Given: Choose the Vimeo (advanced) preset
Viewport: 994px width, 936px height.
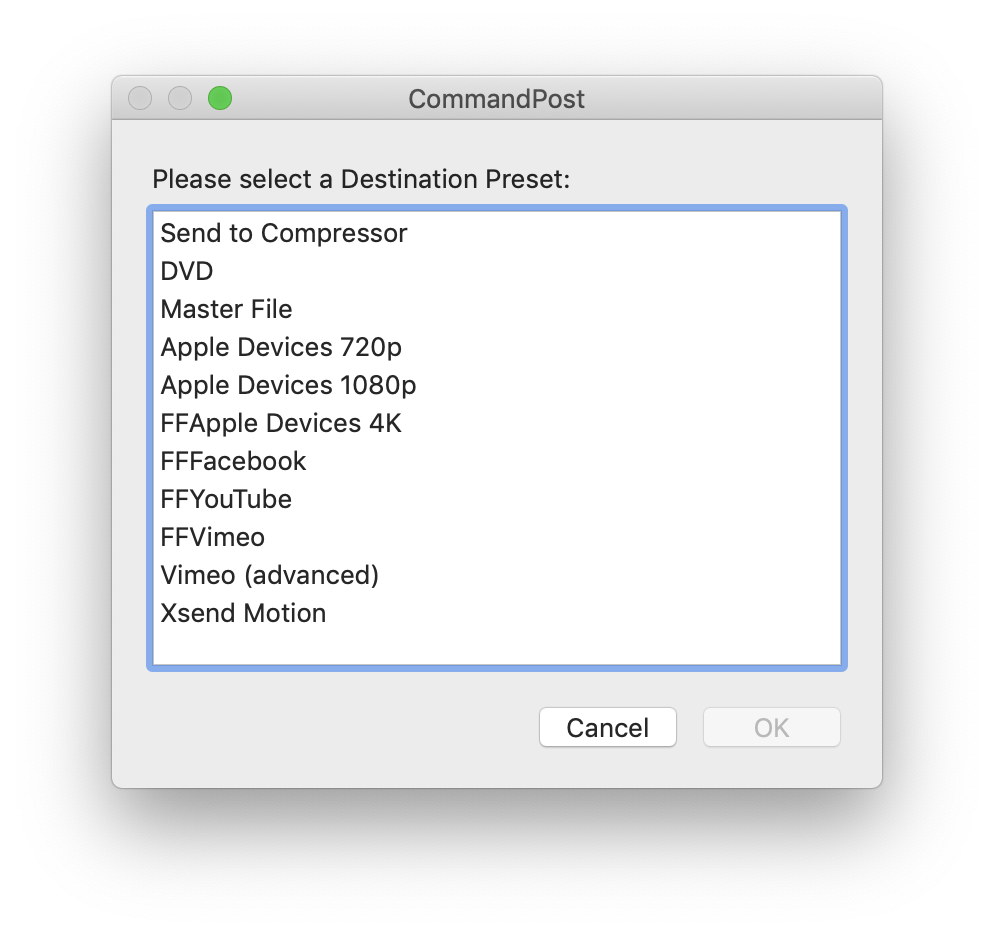Looking at the screenshot, I should pyautogui.click(x=270, y=575).
